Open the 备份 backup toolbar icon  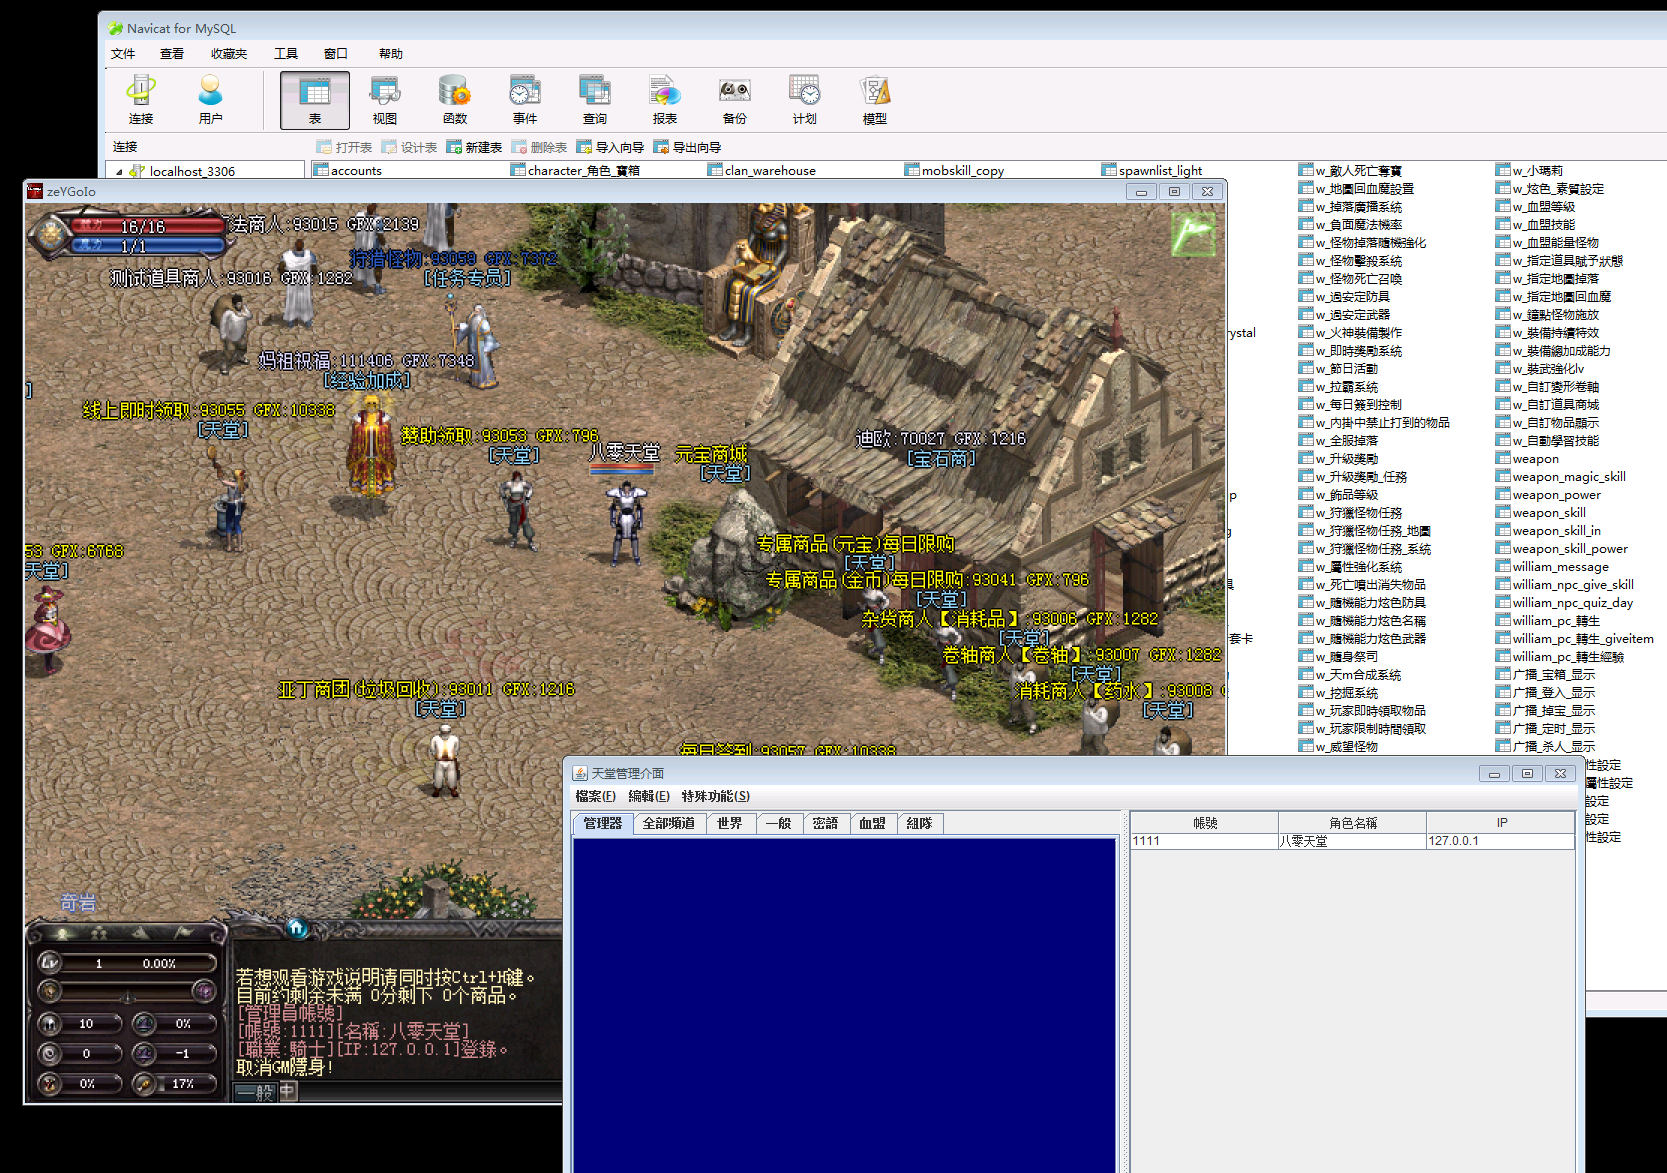point(735,100)
